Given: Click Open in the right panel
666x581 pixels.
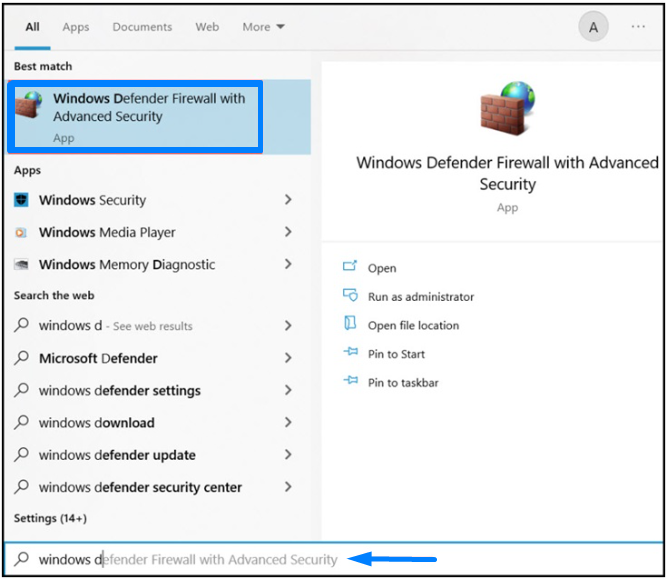Looking at the screenshot, I should coord(381,268).
